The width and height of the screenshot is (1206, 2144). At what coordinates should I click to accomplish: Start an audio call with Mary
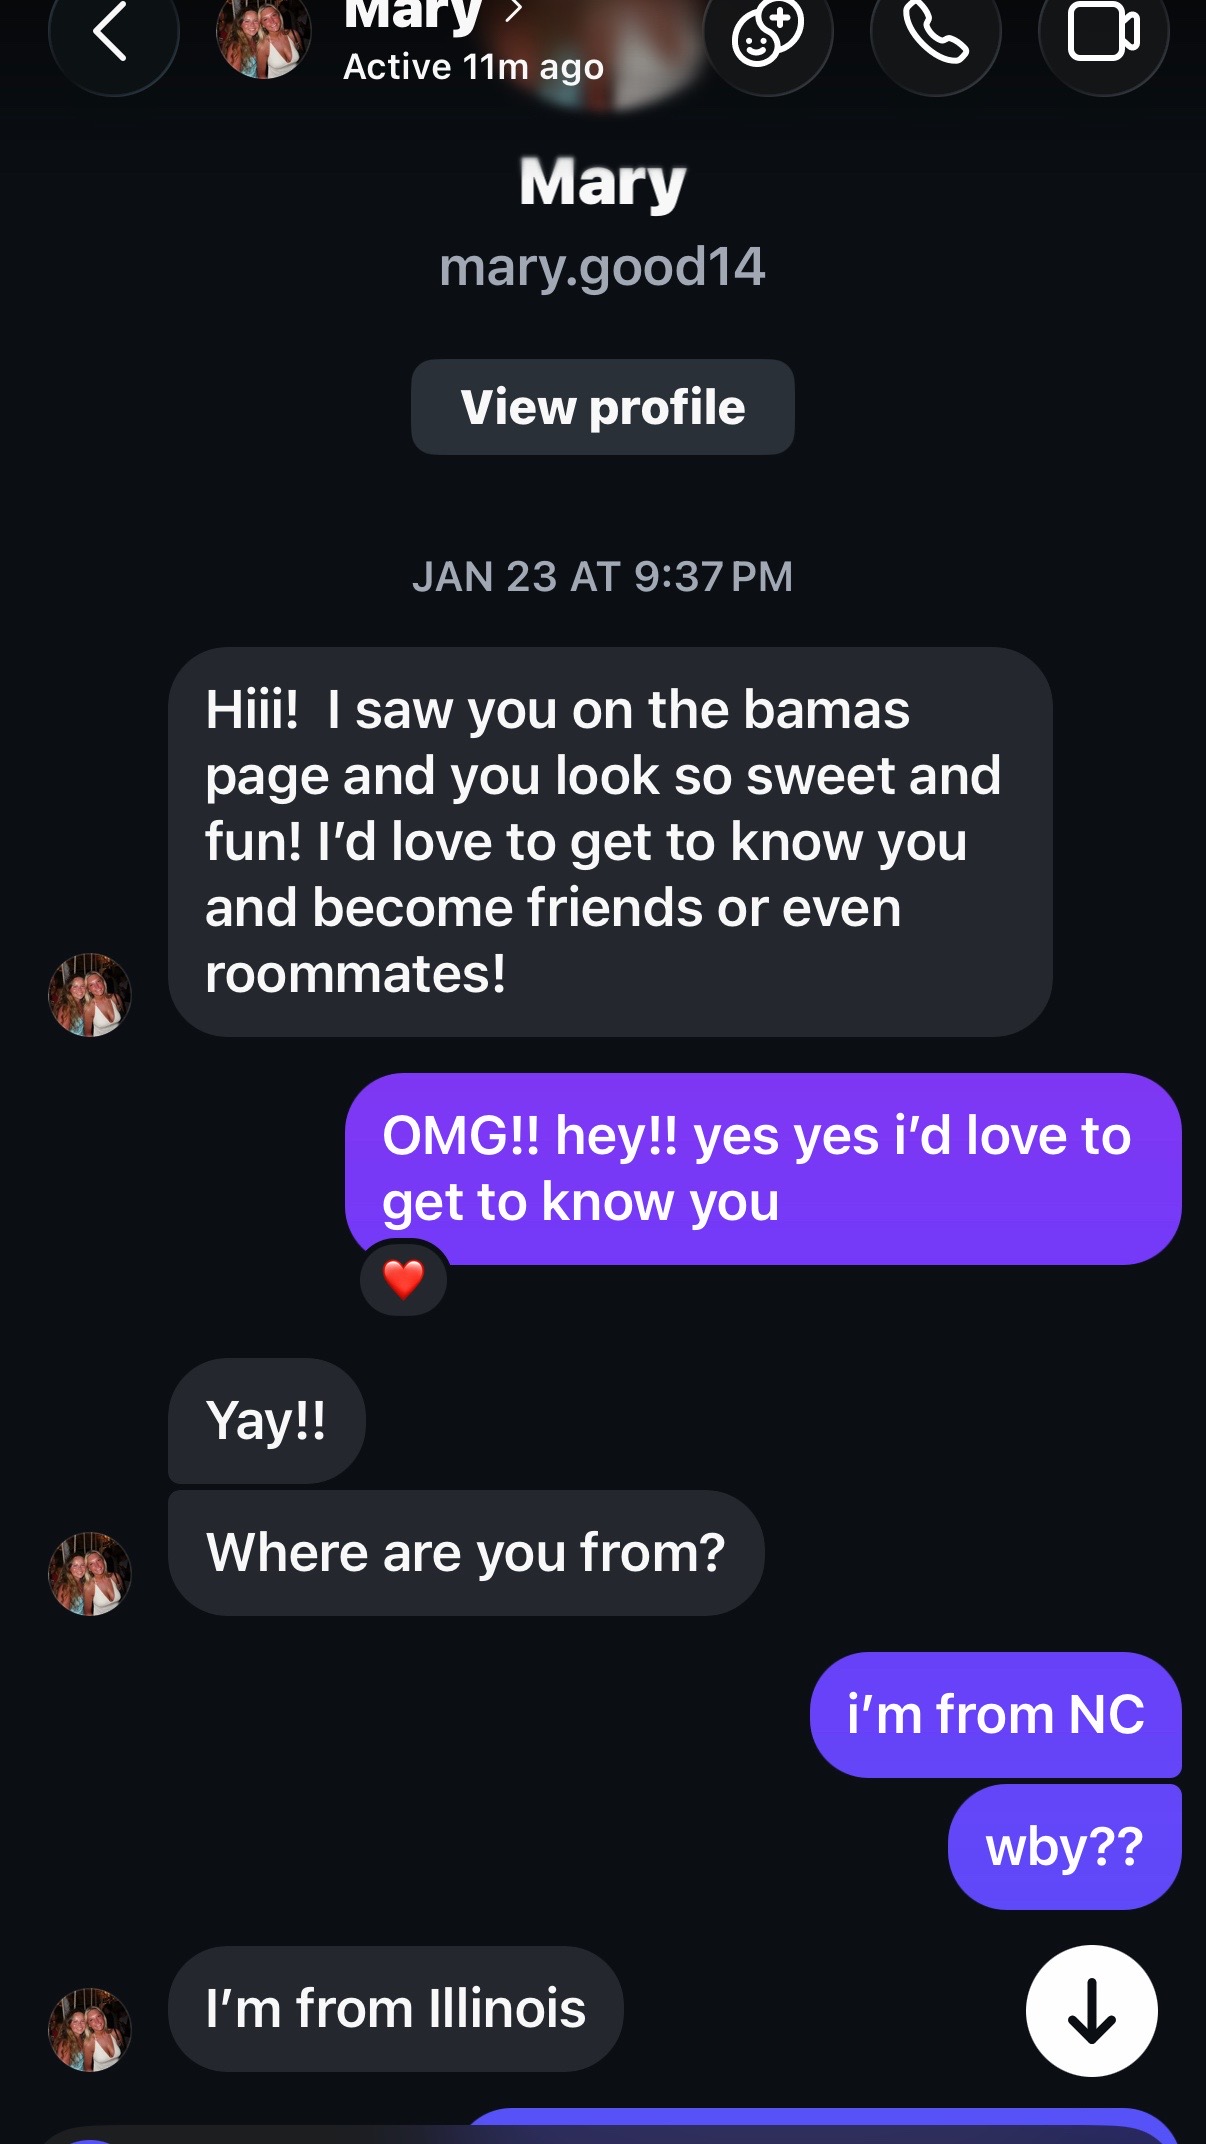[x=936, y=32]
